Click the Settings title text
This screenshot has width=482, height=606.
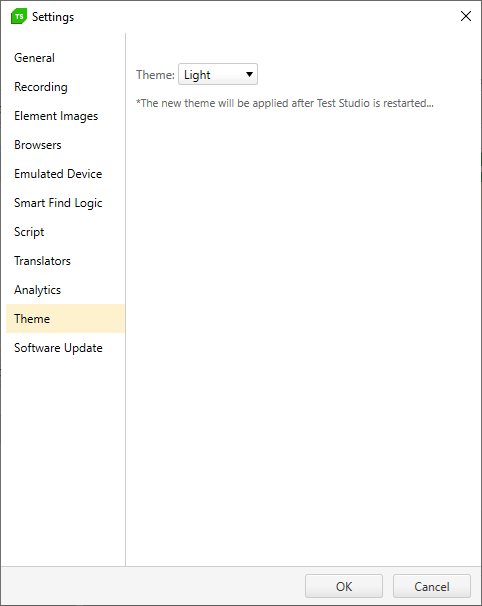pos(53,17)
